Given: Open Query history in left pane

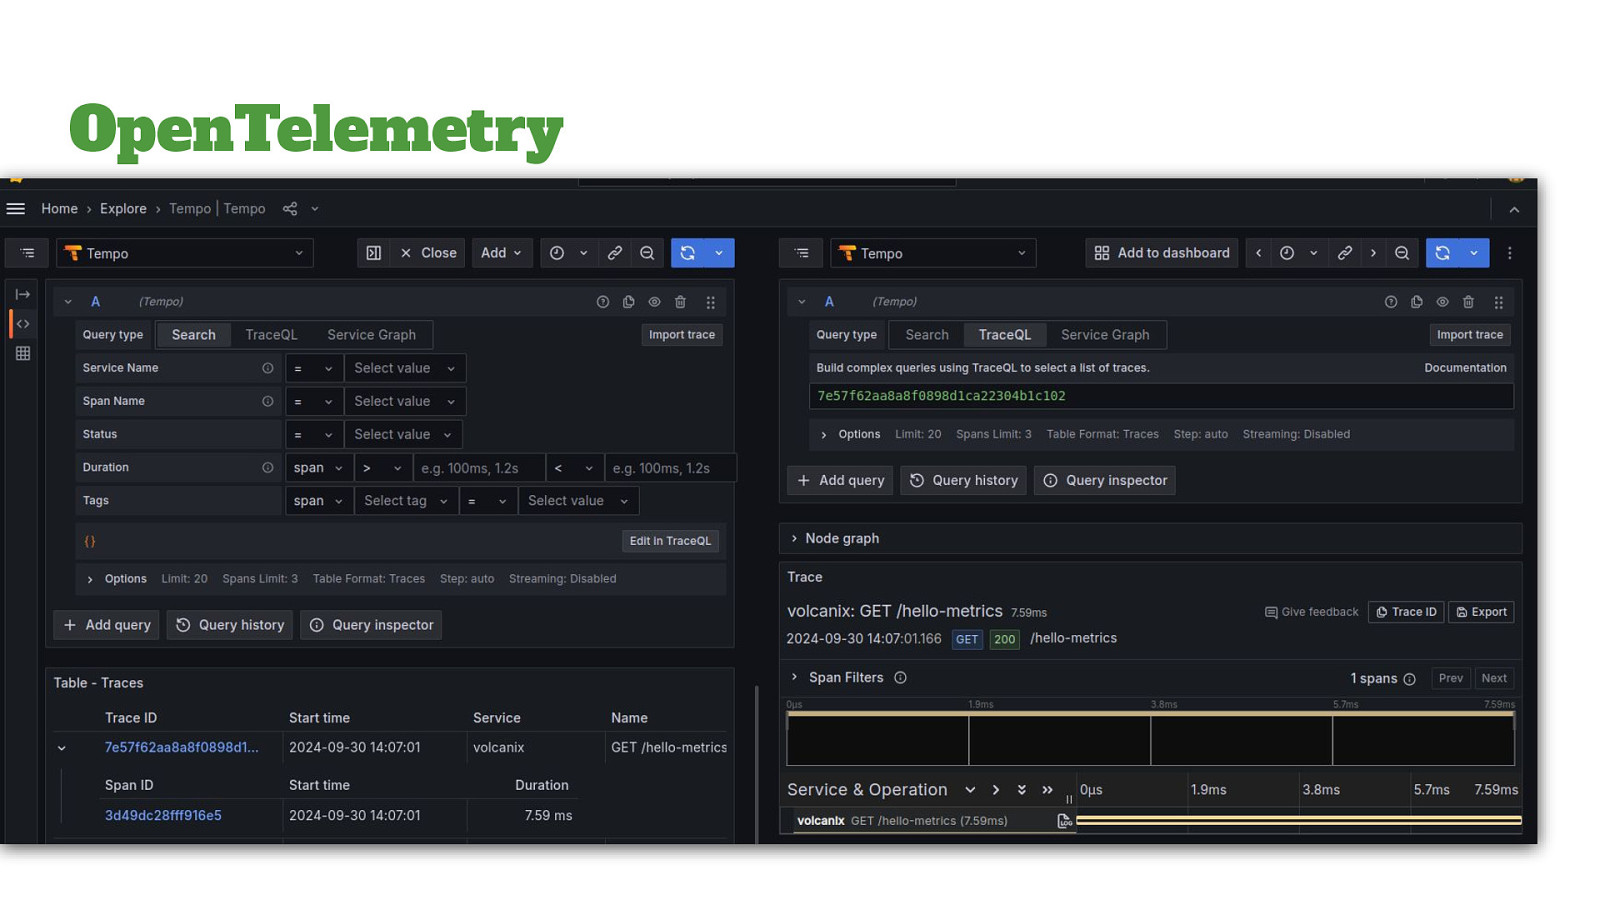Looking at the screenshot, I should 230,625.
